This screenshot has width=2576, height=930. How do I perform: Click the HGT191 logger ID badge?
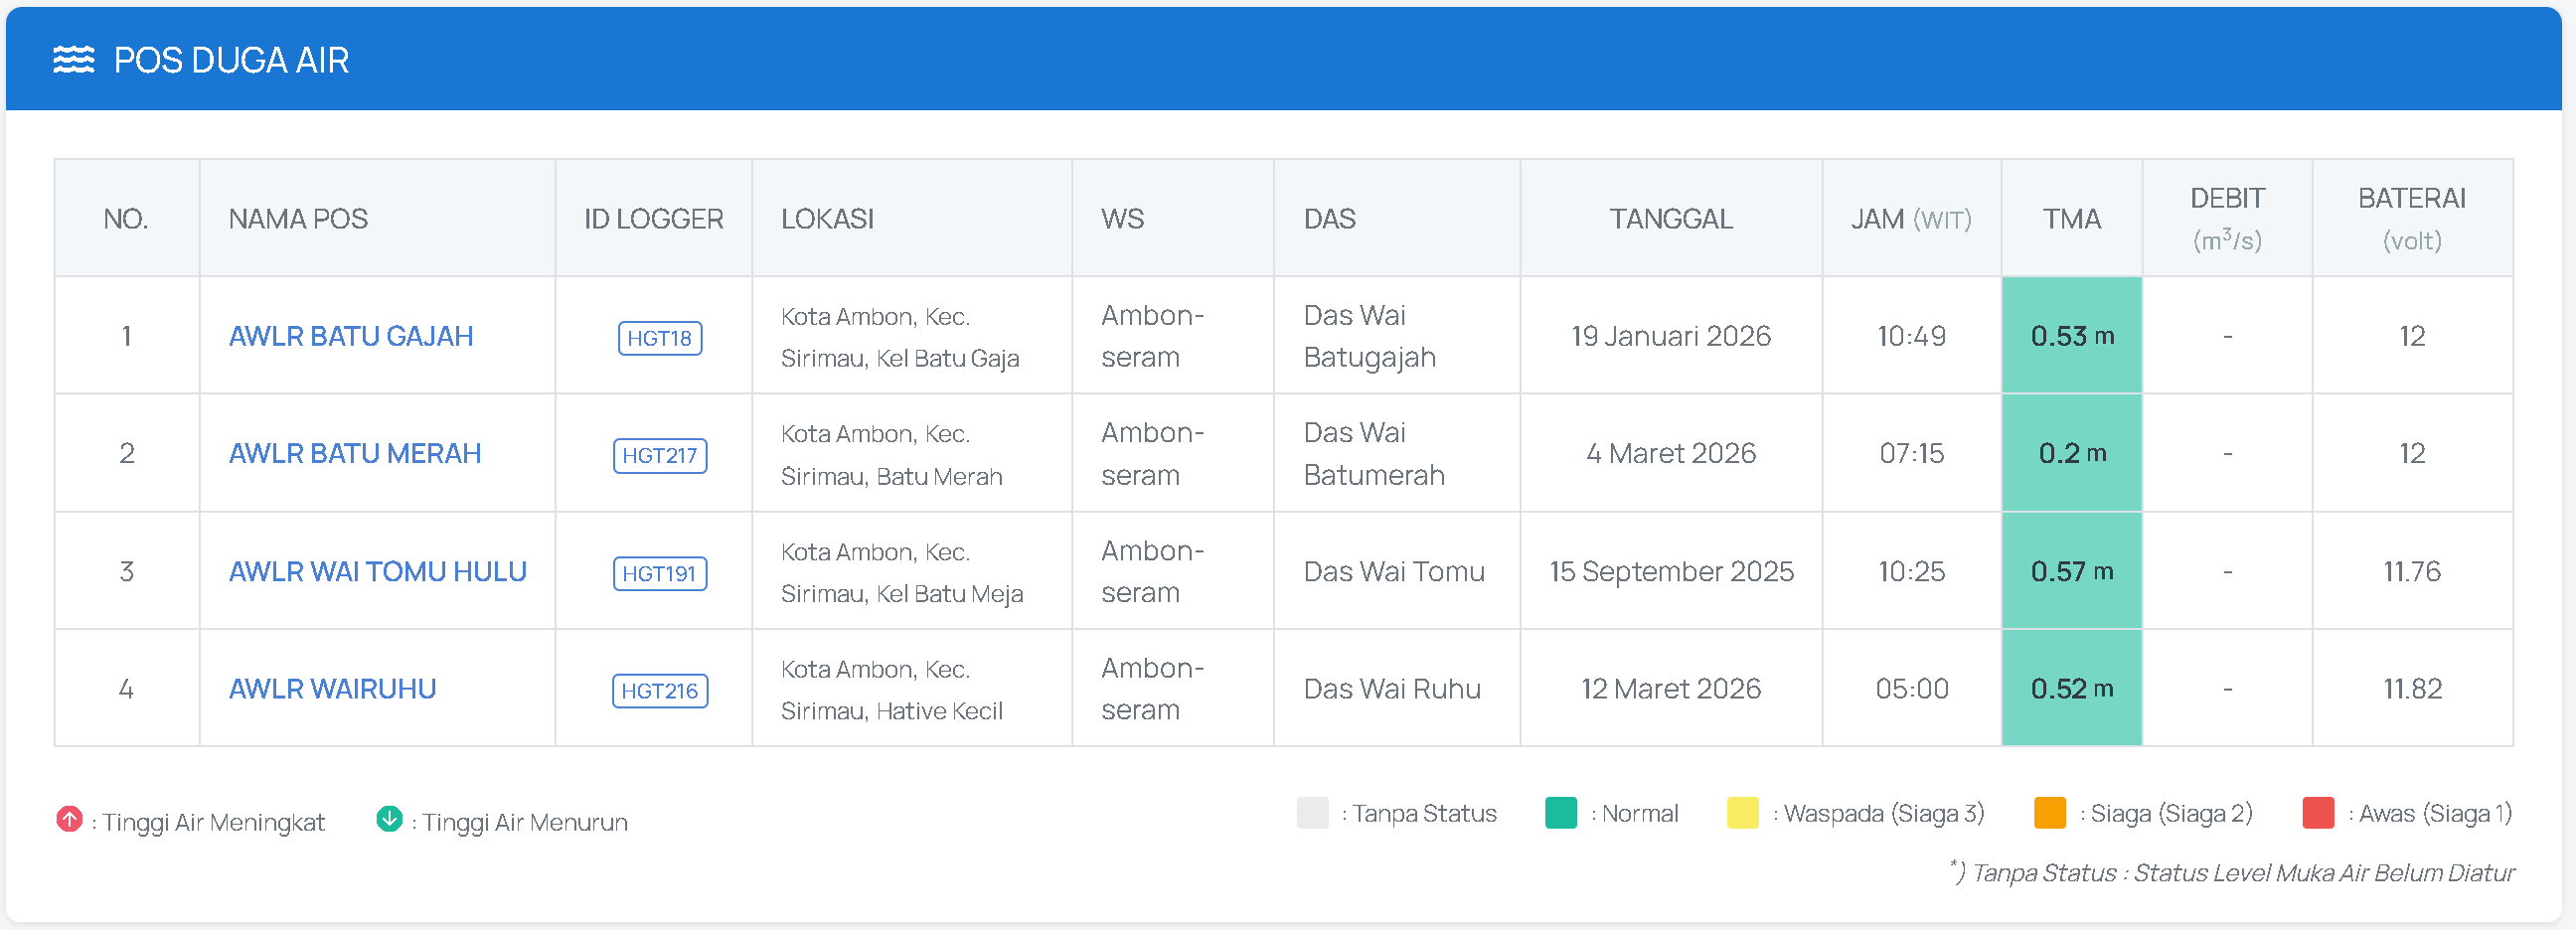pos(660,574)
